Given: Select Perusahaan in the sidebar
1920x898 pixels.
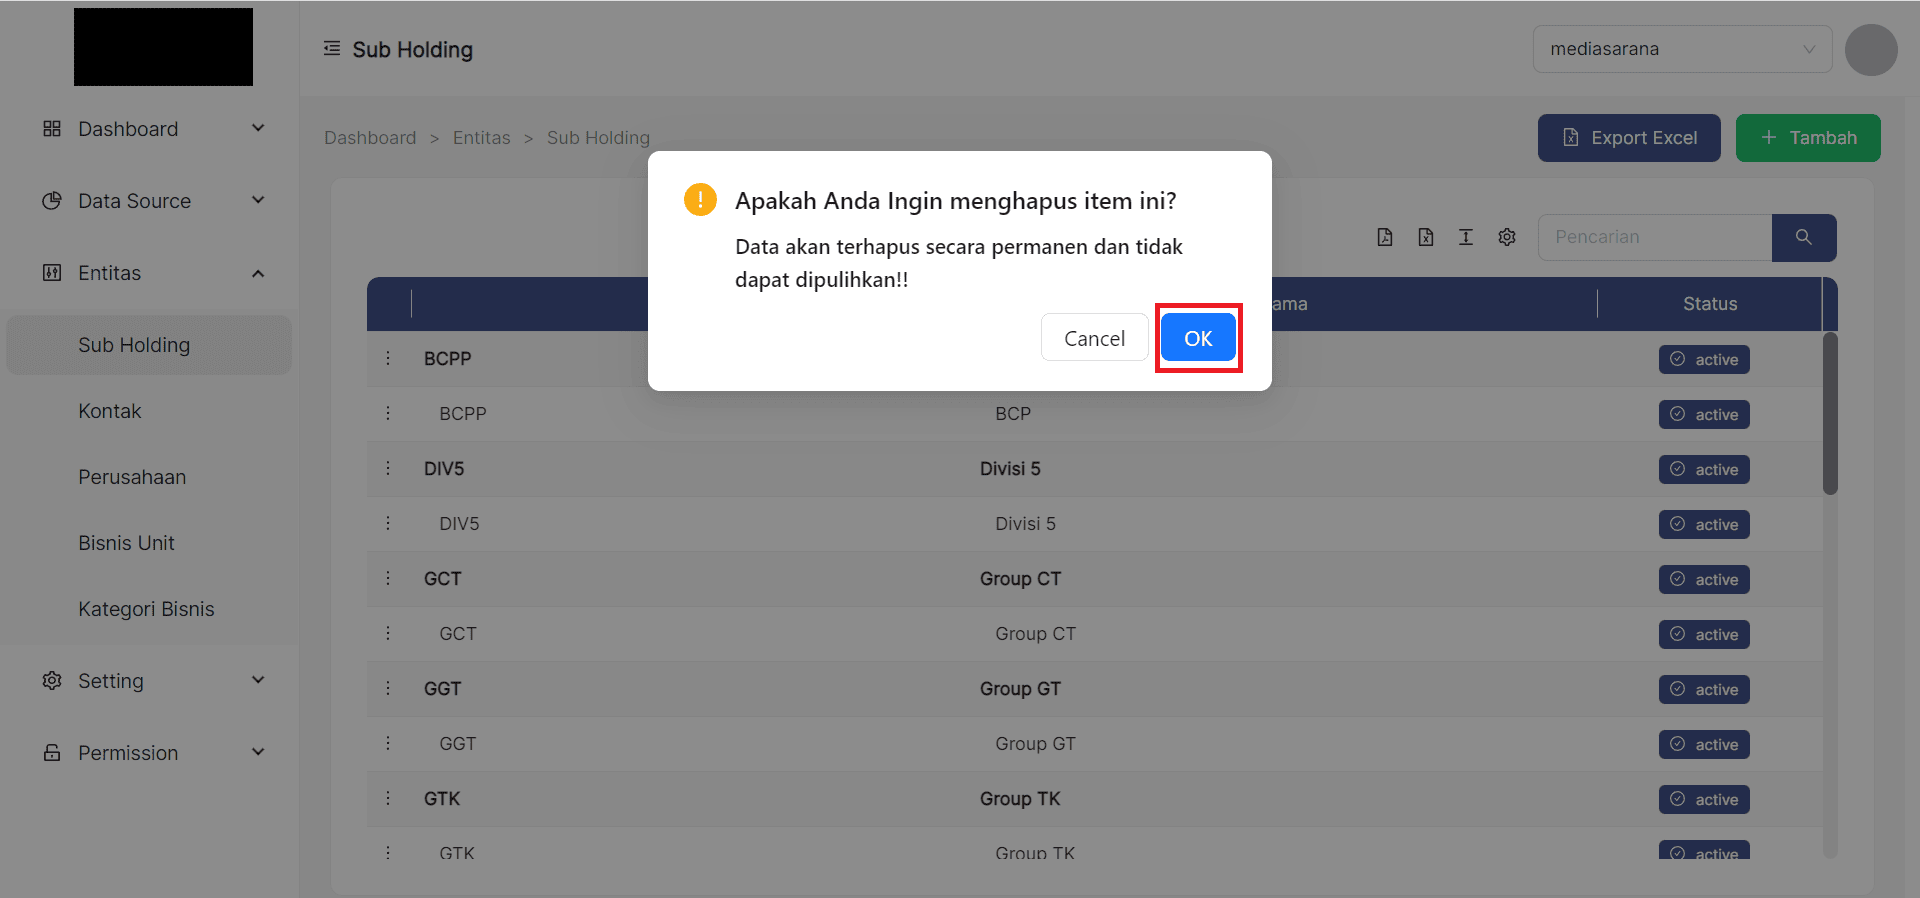Looking at the screenshot, I should point(132,477).
